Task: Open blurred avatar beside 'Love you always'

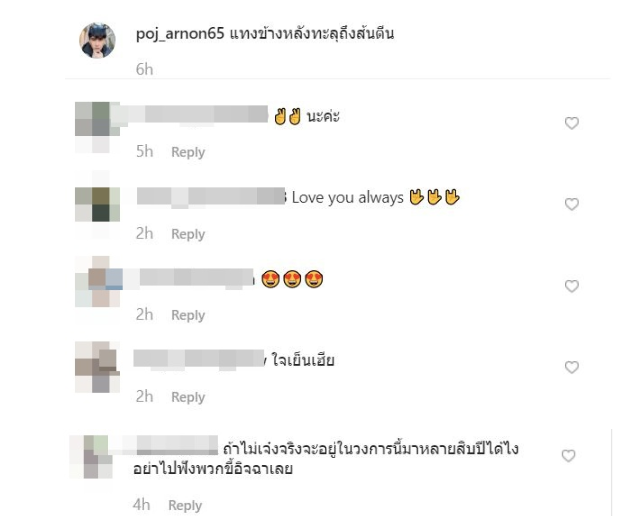Action: pos(97,204)
